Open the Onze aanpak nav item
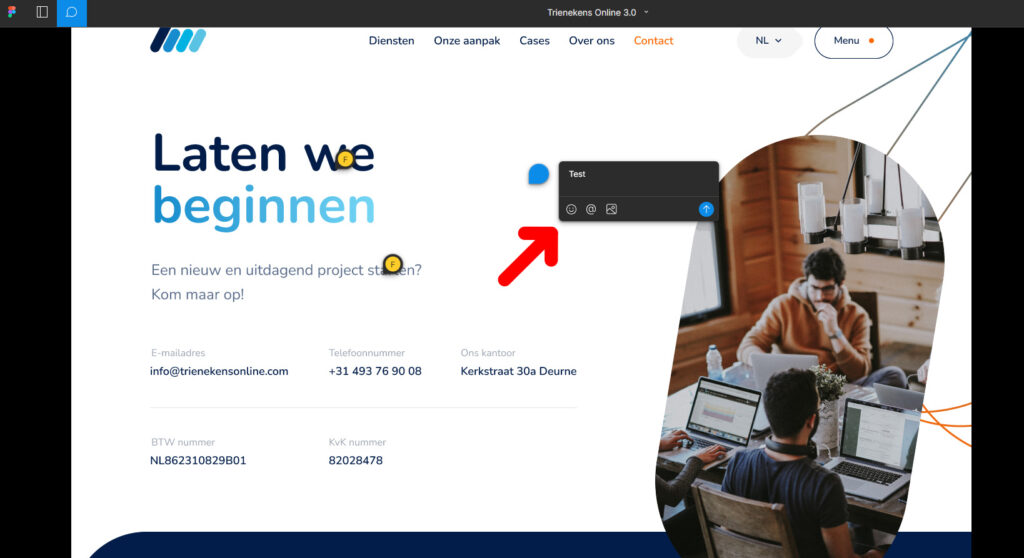 (466, 41)
